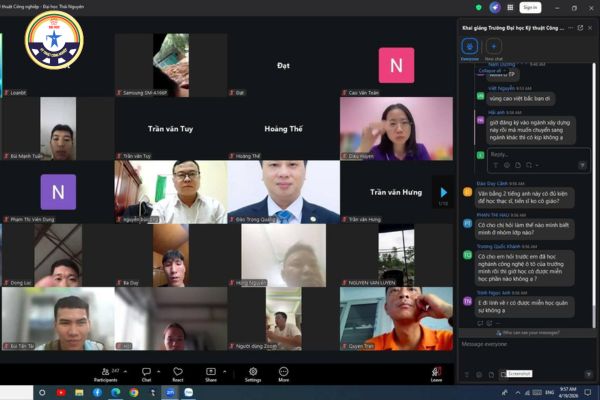Open Windows notification center

[587, 392]
